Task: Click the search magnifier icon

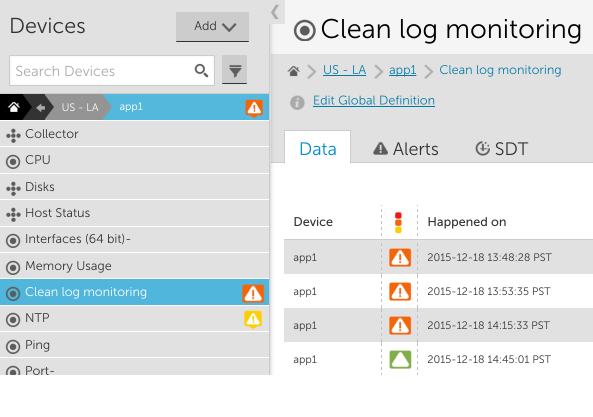Action: (x=201, y=71)
